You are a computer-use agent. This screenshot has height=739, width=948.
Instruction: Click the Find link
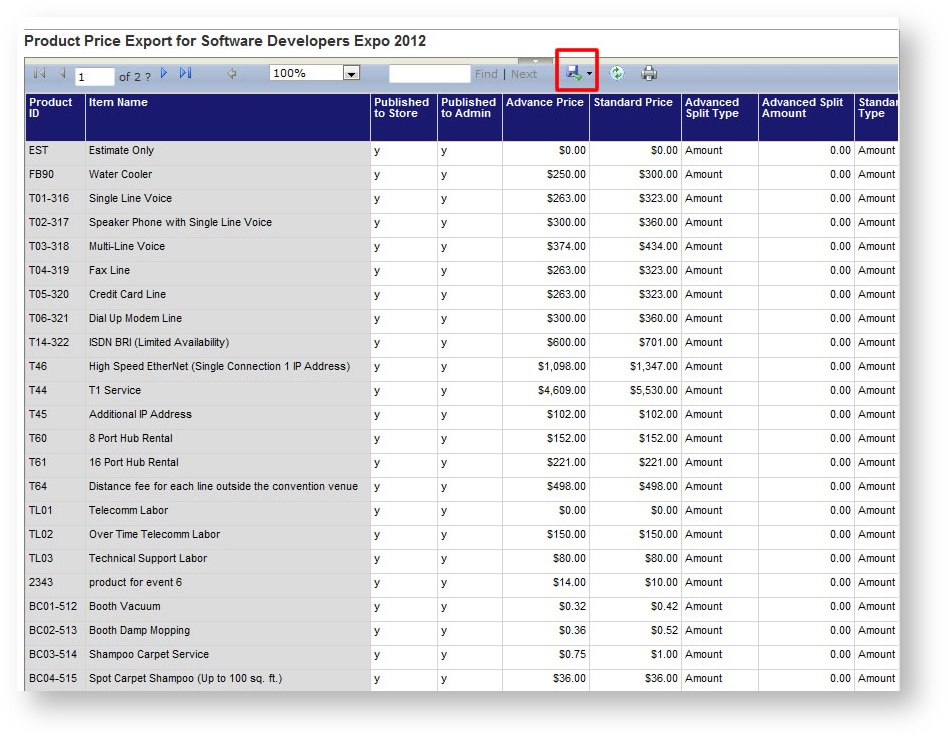[485, 73]
